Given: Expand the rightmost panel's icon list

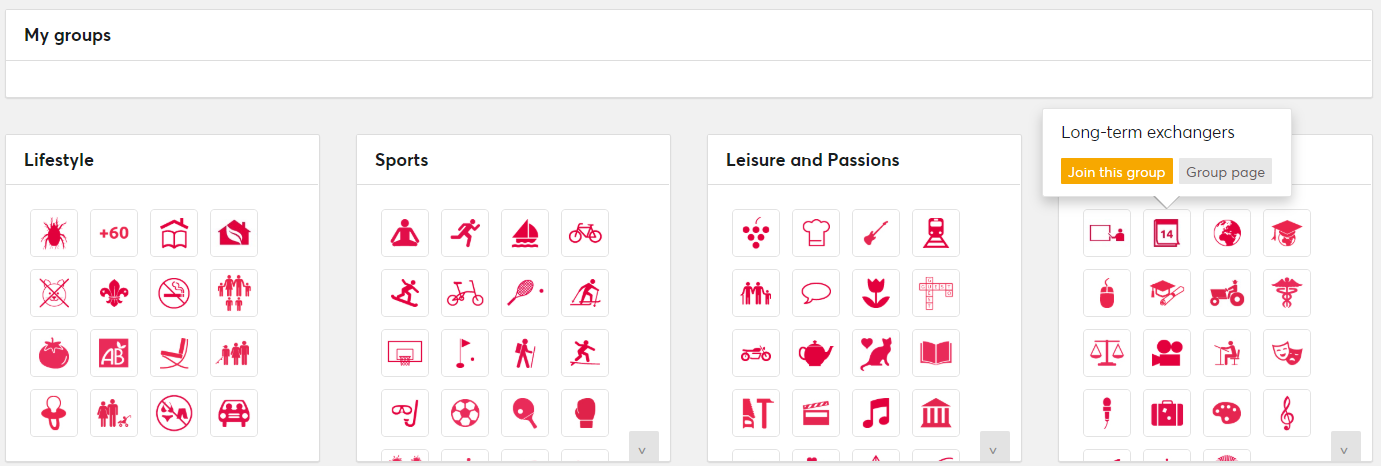Looking at the screenshot, I should [x=1346, y=447].
